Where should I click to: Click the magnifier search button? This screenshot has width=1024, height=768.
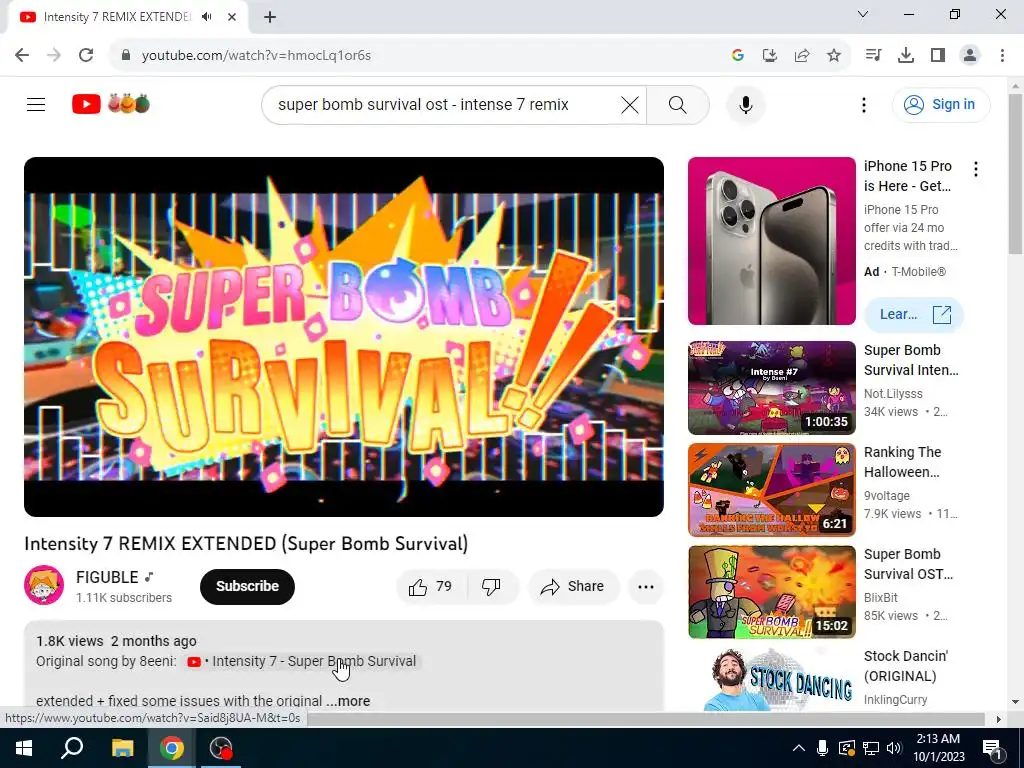click(678, 104)
